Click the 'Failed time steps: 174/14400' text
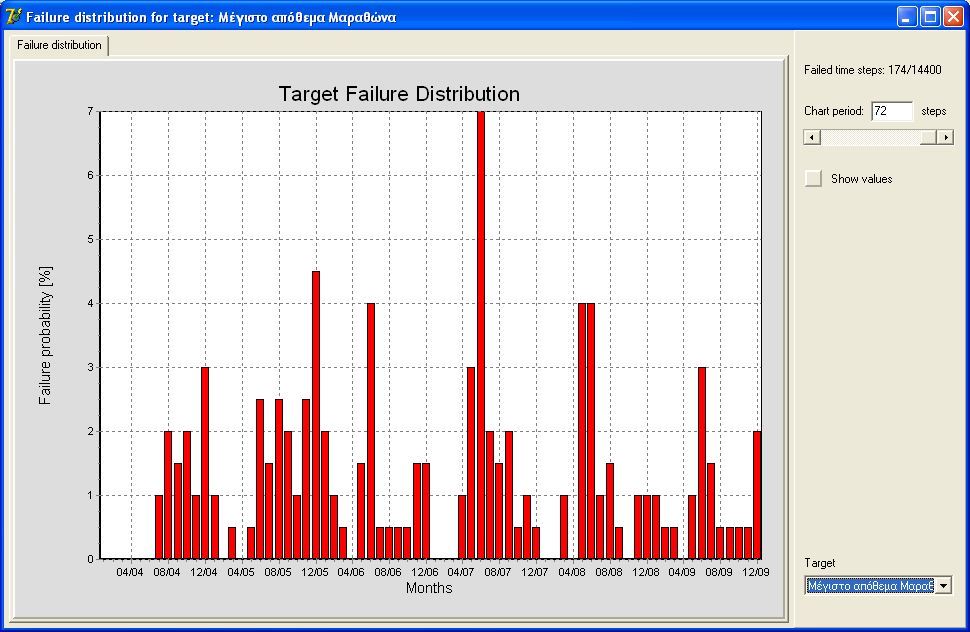 tap(872, 70)
